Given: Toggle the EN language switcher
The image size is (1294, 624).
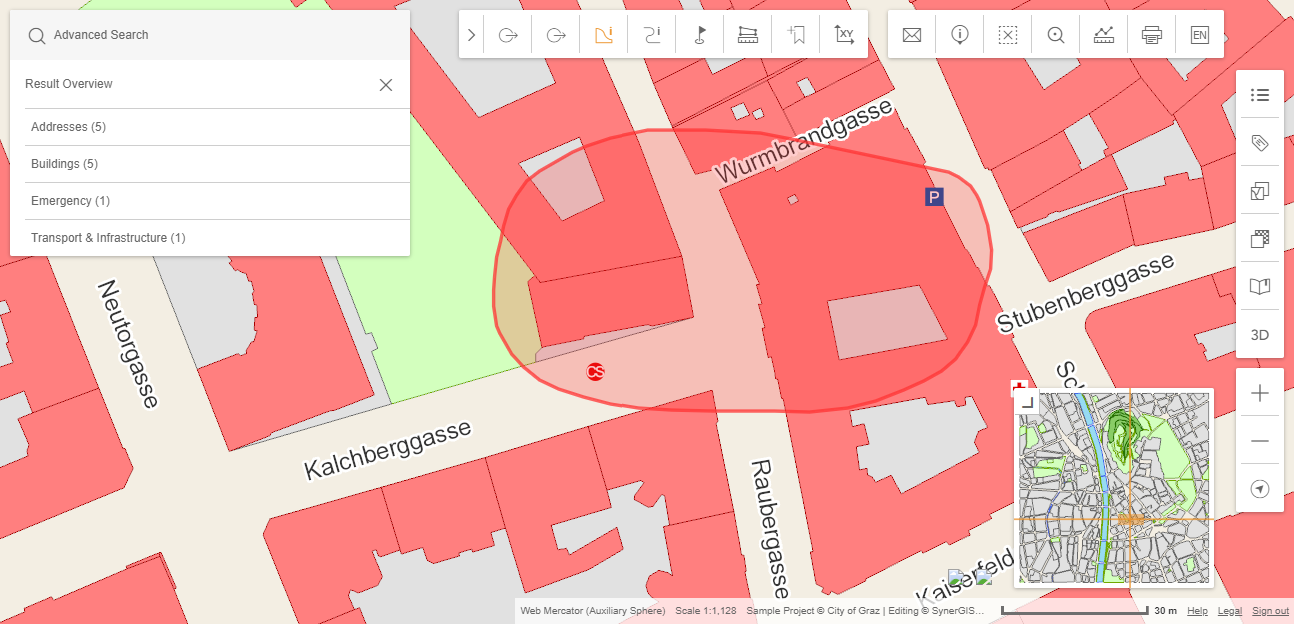Looking at the screenshot, I should coord(1199,34).
